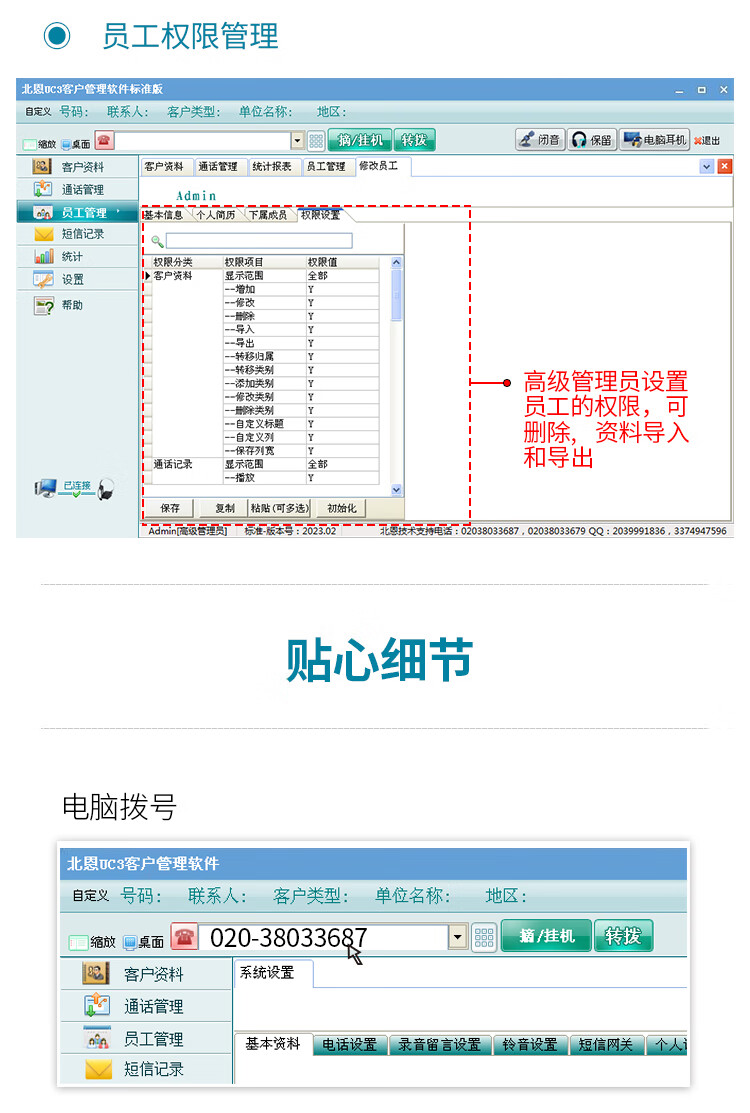Viewport: 750px width, 1113px height.
Task: Click permission list scrollbar down arrow
Action: pos(397,490)
